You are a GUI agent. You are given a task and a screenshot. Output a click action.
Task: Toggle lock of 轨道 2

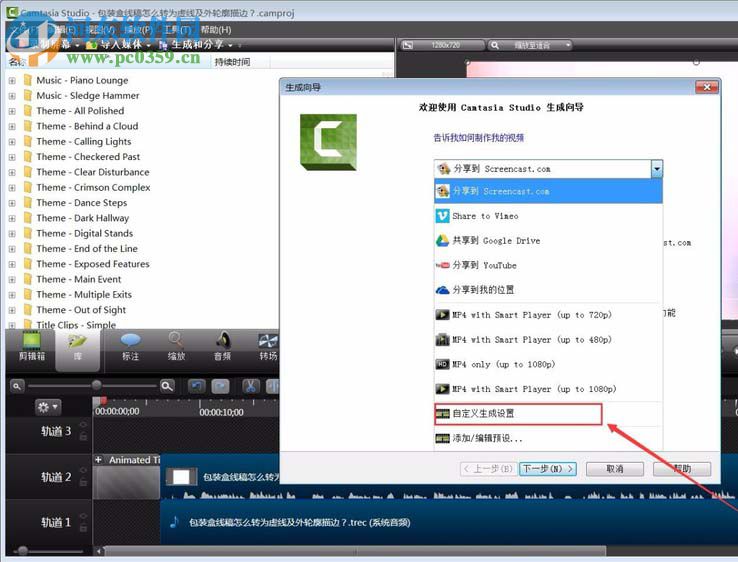coord(83,482)
